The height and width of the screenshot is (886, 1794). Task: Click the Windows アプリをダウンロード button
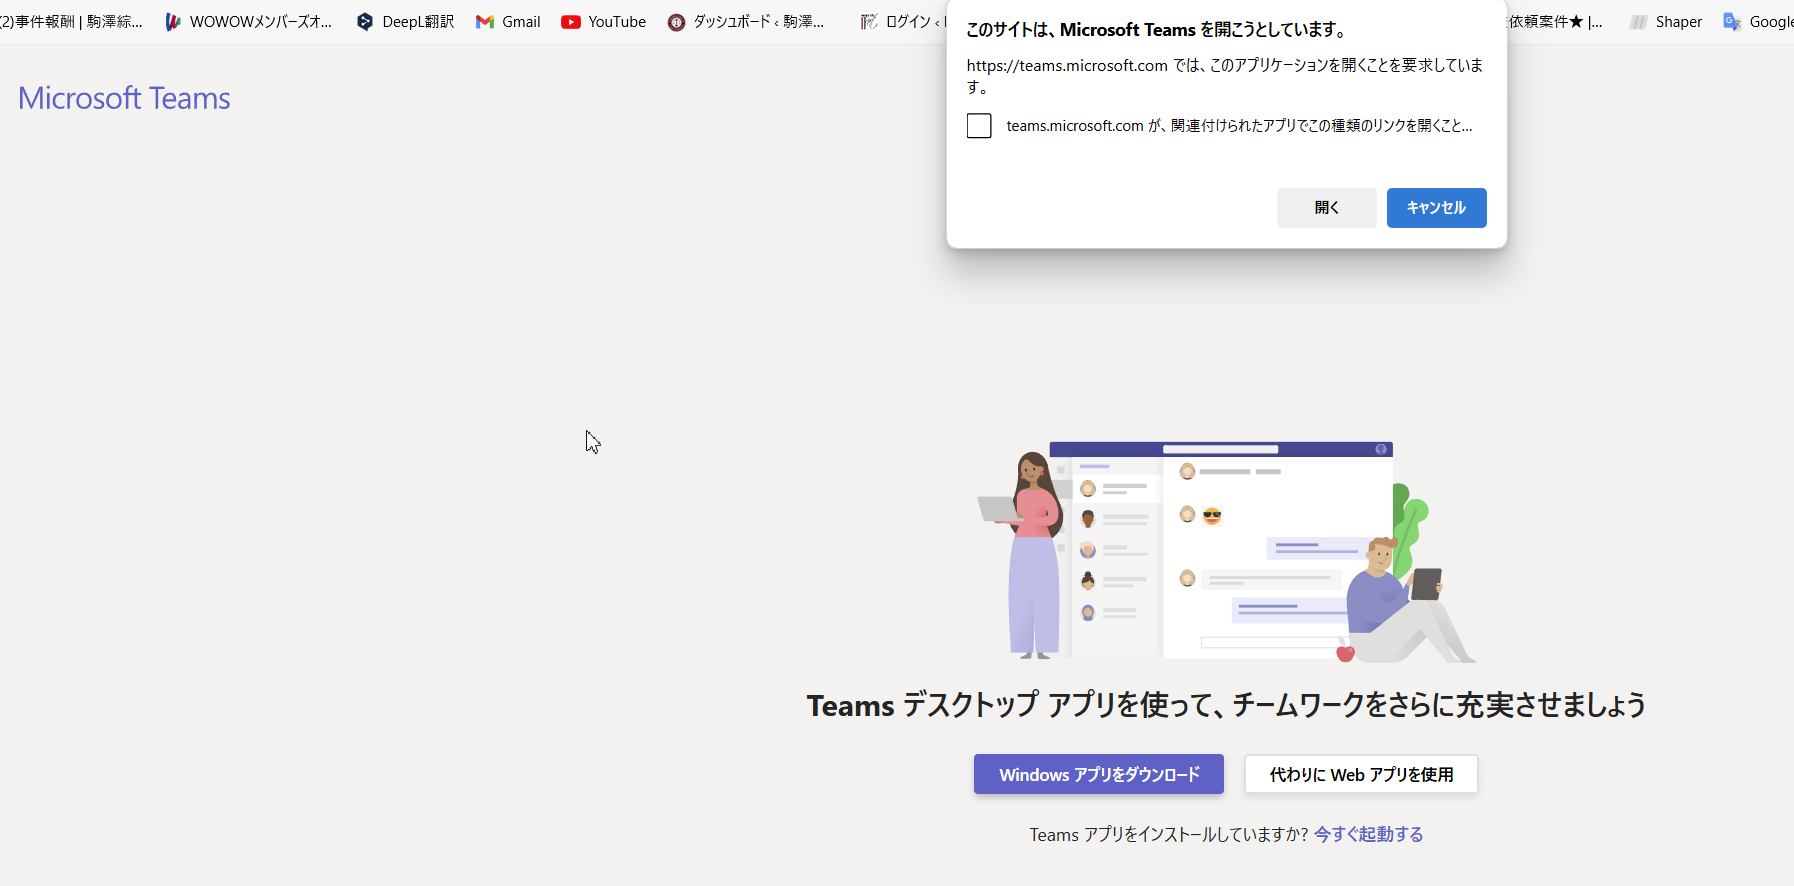1098,774
